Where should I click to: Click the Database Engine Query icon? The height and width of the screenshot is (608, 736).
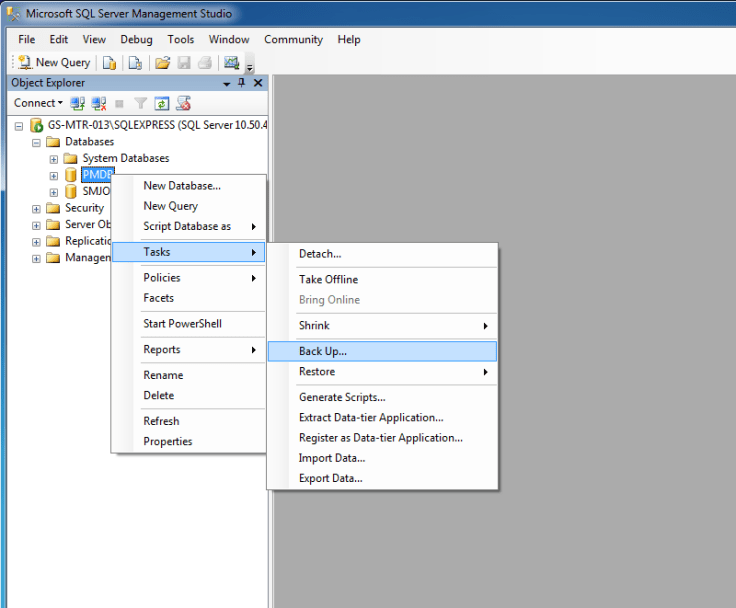(x=110, y=62)
